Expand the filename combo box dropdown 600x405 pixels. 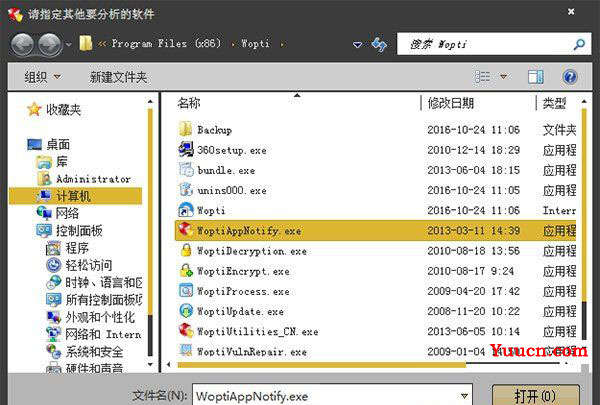[x=464, y=396]
